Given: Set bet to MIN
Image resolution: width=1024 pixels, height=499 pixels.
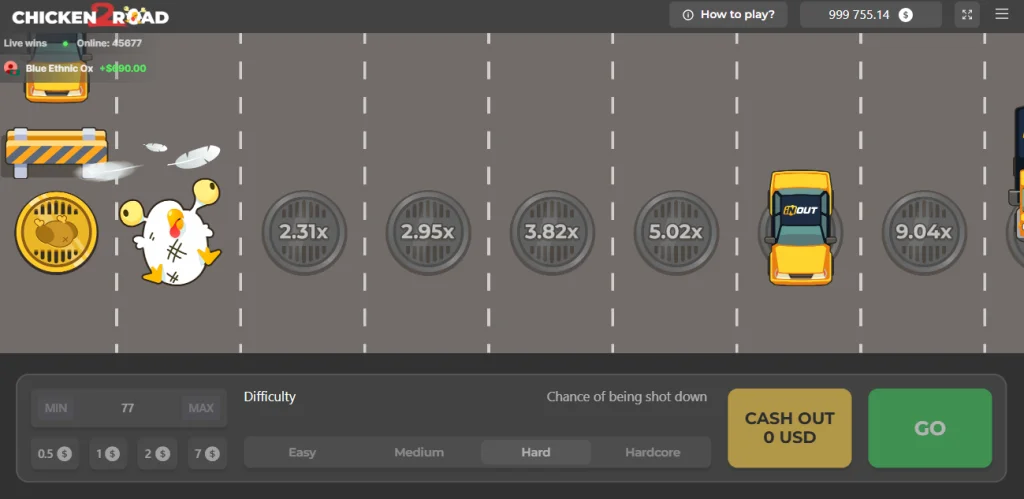Looking at the screenshot, I should pyautogui.click(x=56, y=408).
